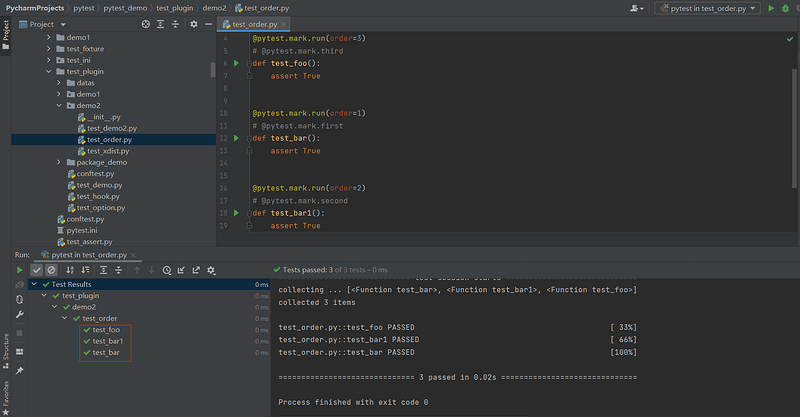
Task: Click test_plugin breadcrumb
Action: coord(174,8)
